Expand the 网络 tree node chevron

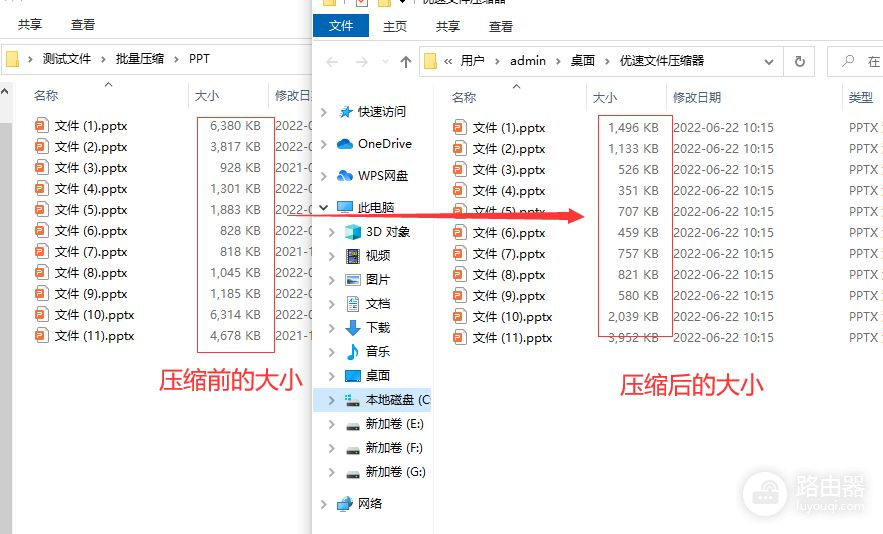pos(322,504)
